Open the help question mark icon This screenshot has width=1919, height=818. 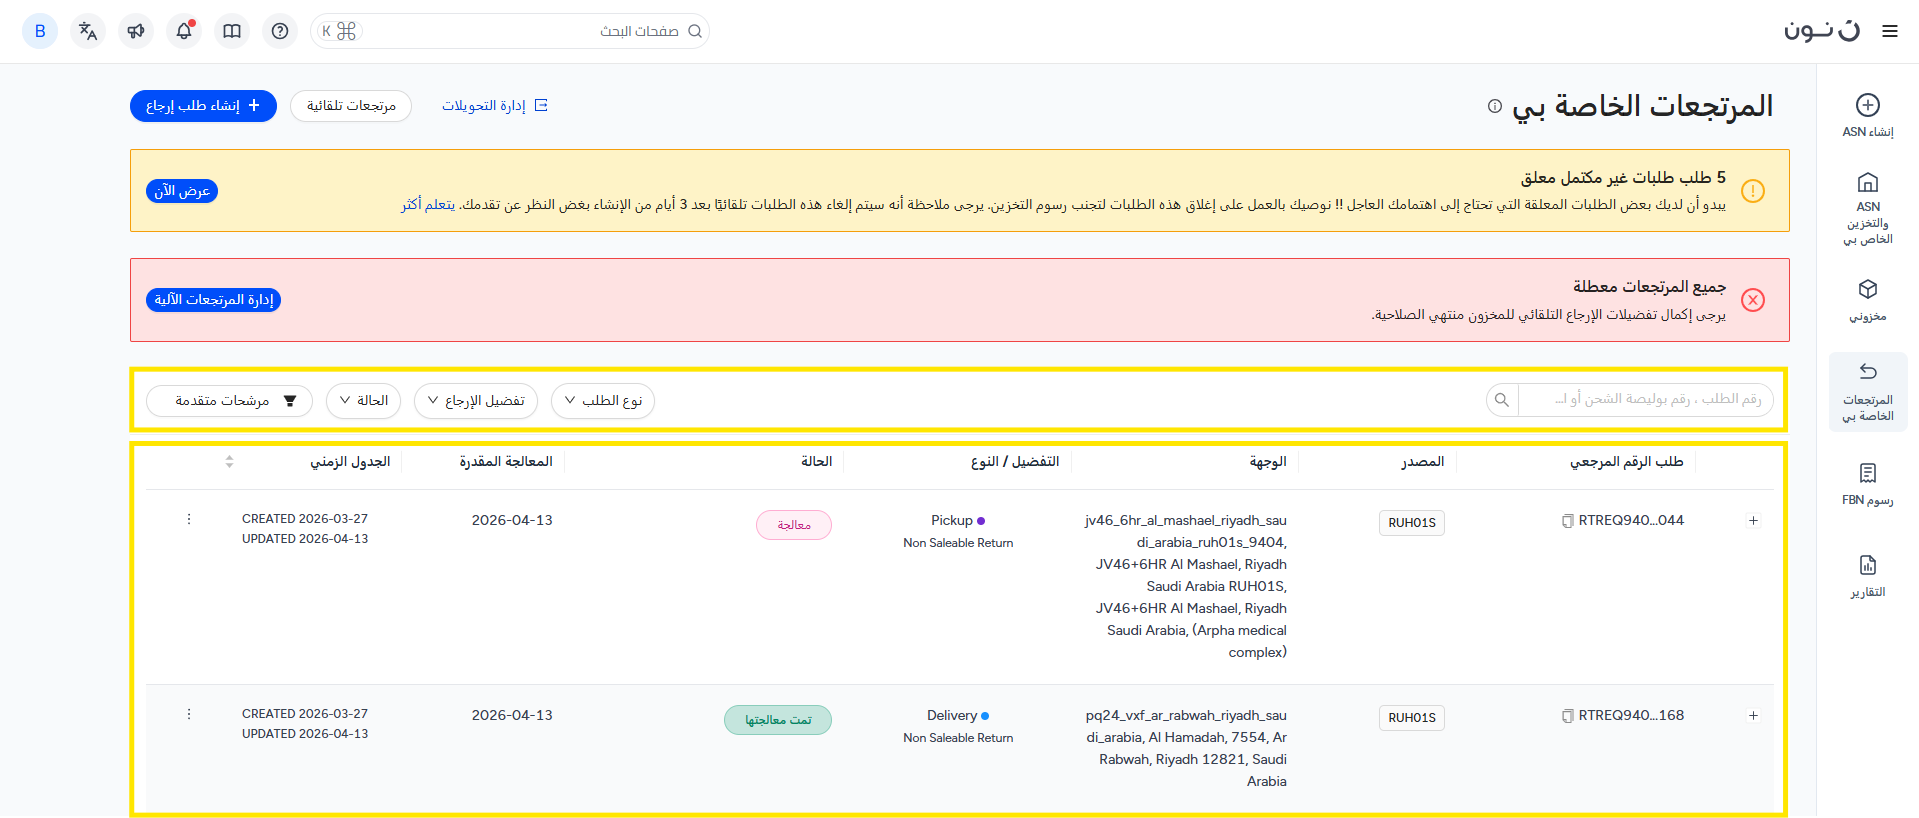tap(280, 31)
